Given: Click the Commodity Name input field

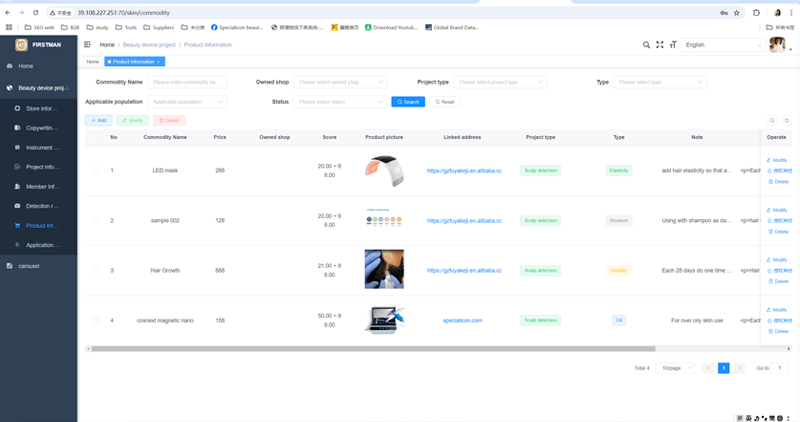Looking at the screenshot, I should point(187,82).
